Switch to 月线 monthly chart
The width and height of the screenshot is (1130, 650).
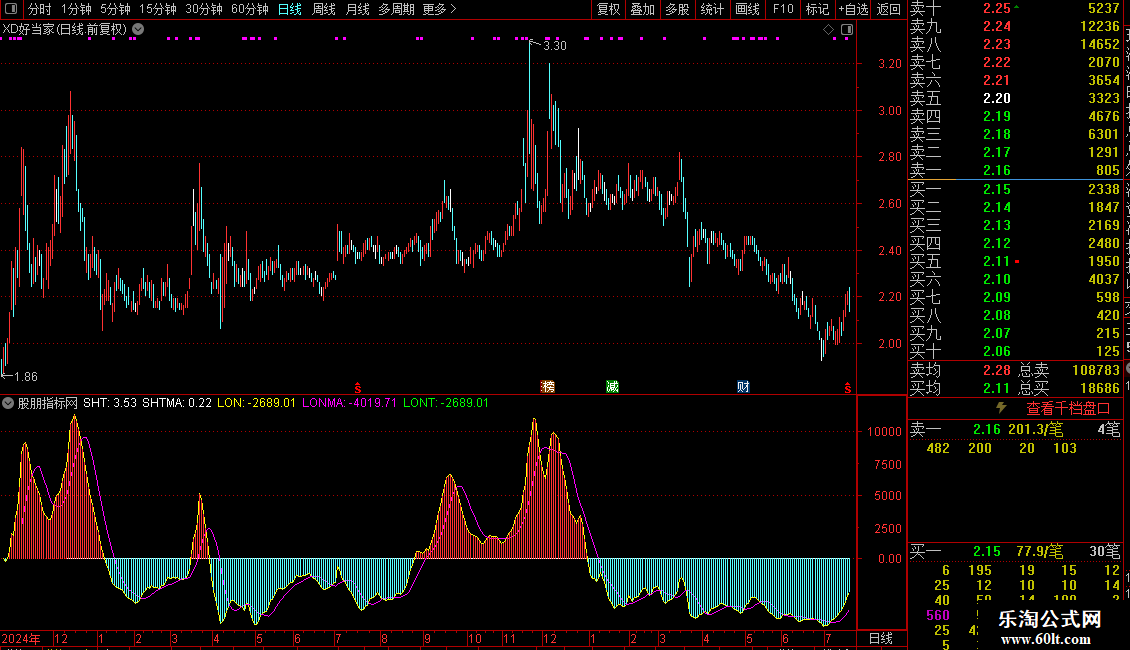pyautogui.click(x=357, y=9)
